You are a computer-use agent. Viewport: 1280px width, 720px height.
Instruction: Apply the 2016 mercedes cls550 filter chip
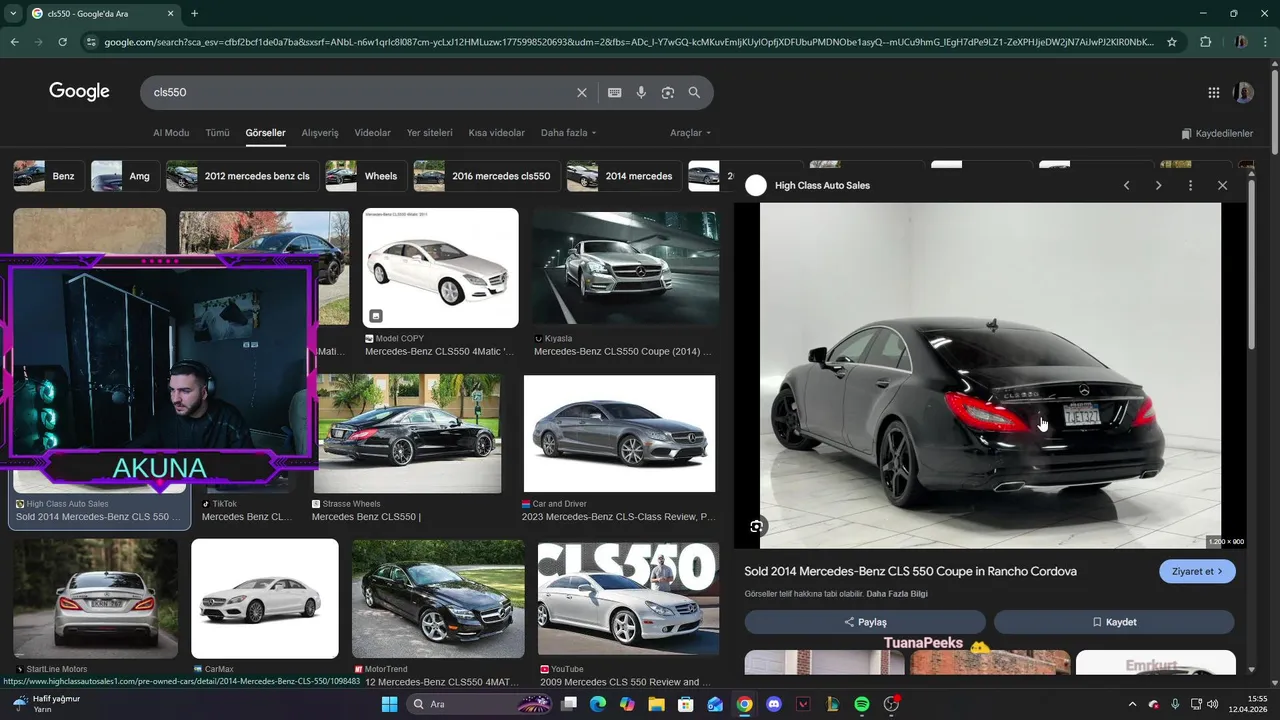(x=487, y=176)
